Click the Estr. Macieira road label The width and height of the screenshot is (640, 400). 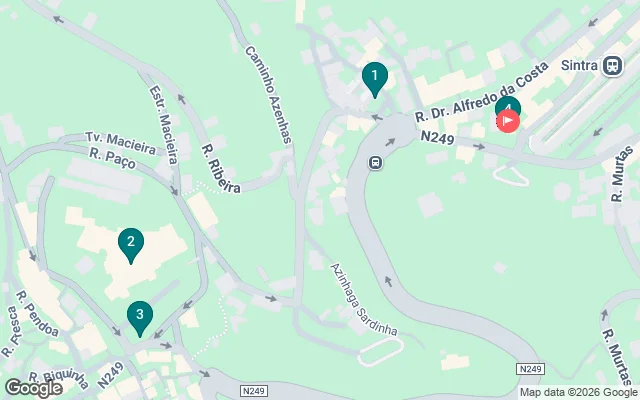click(x=163, y=124)
